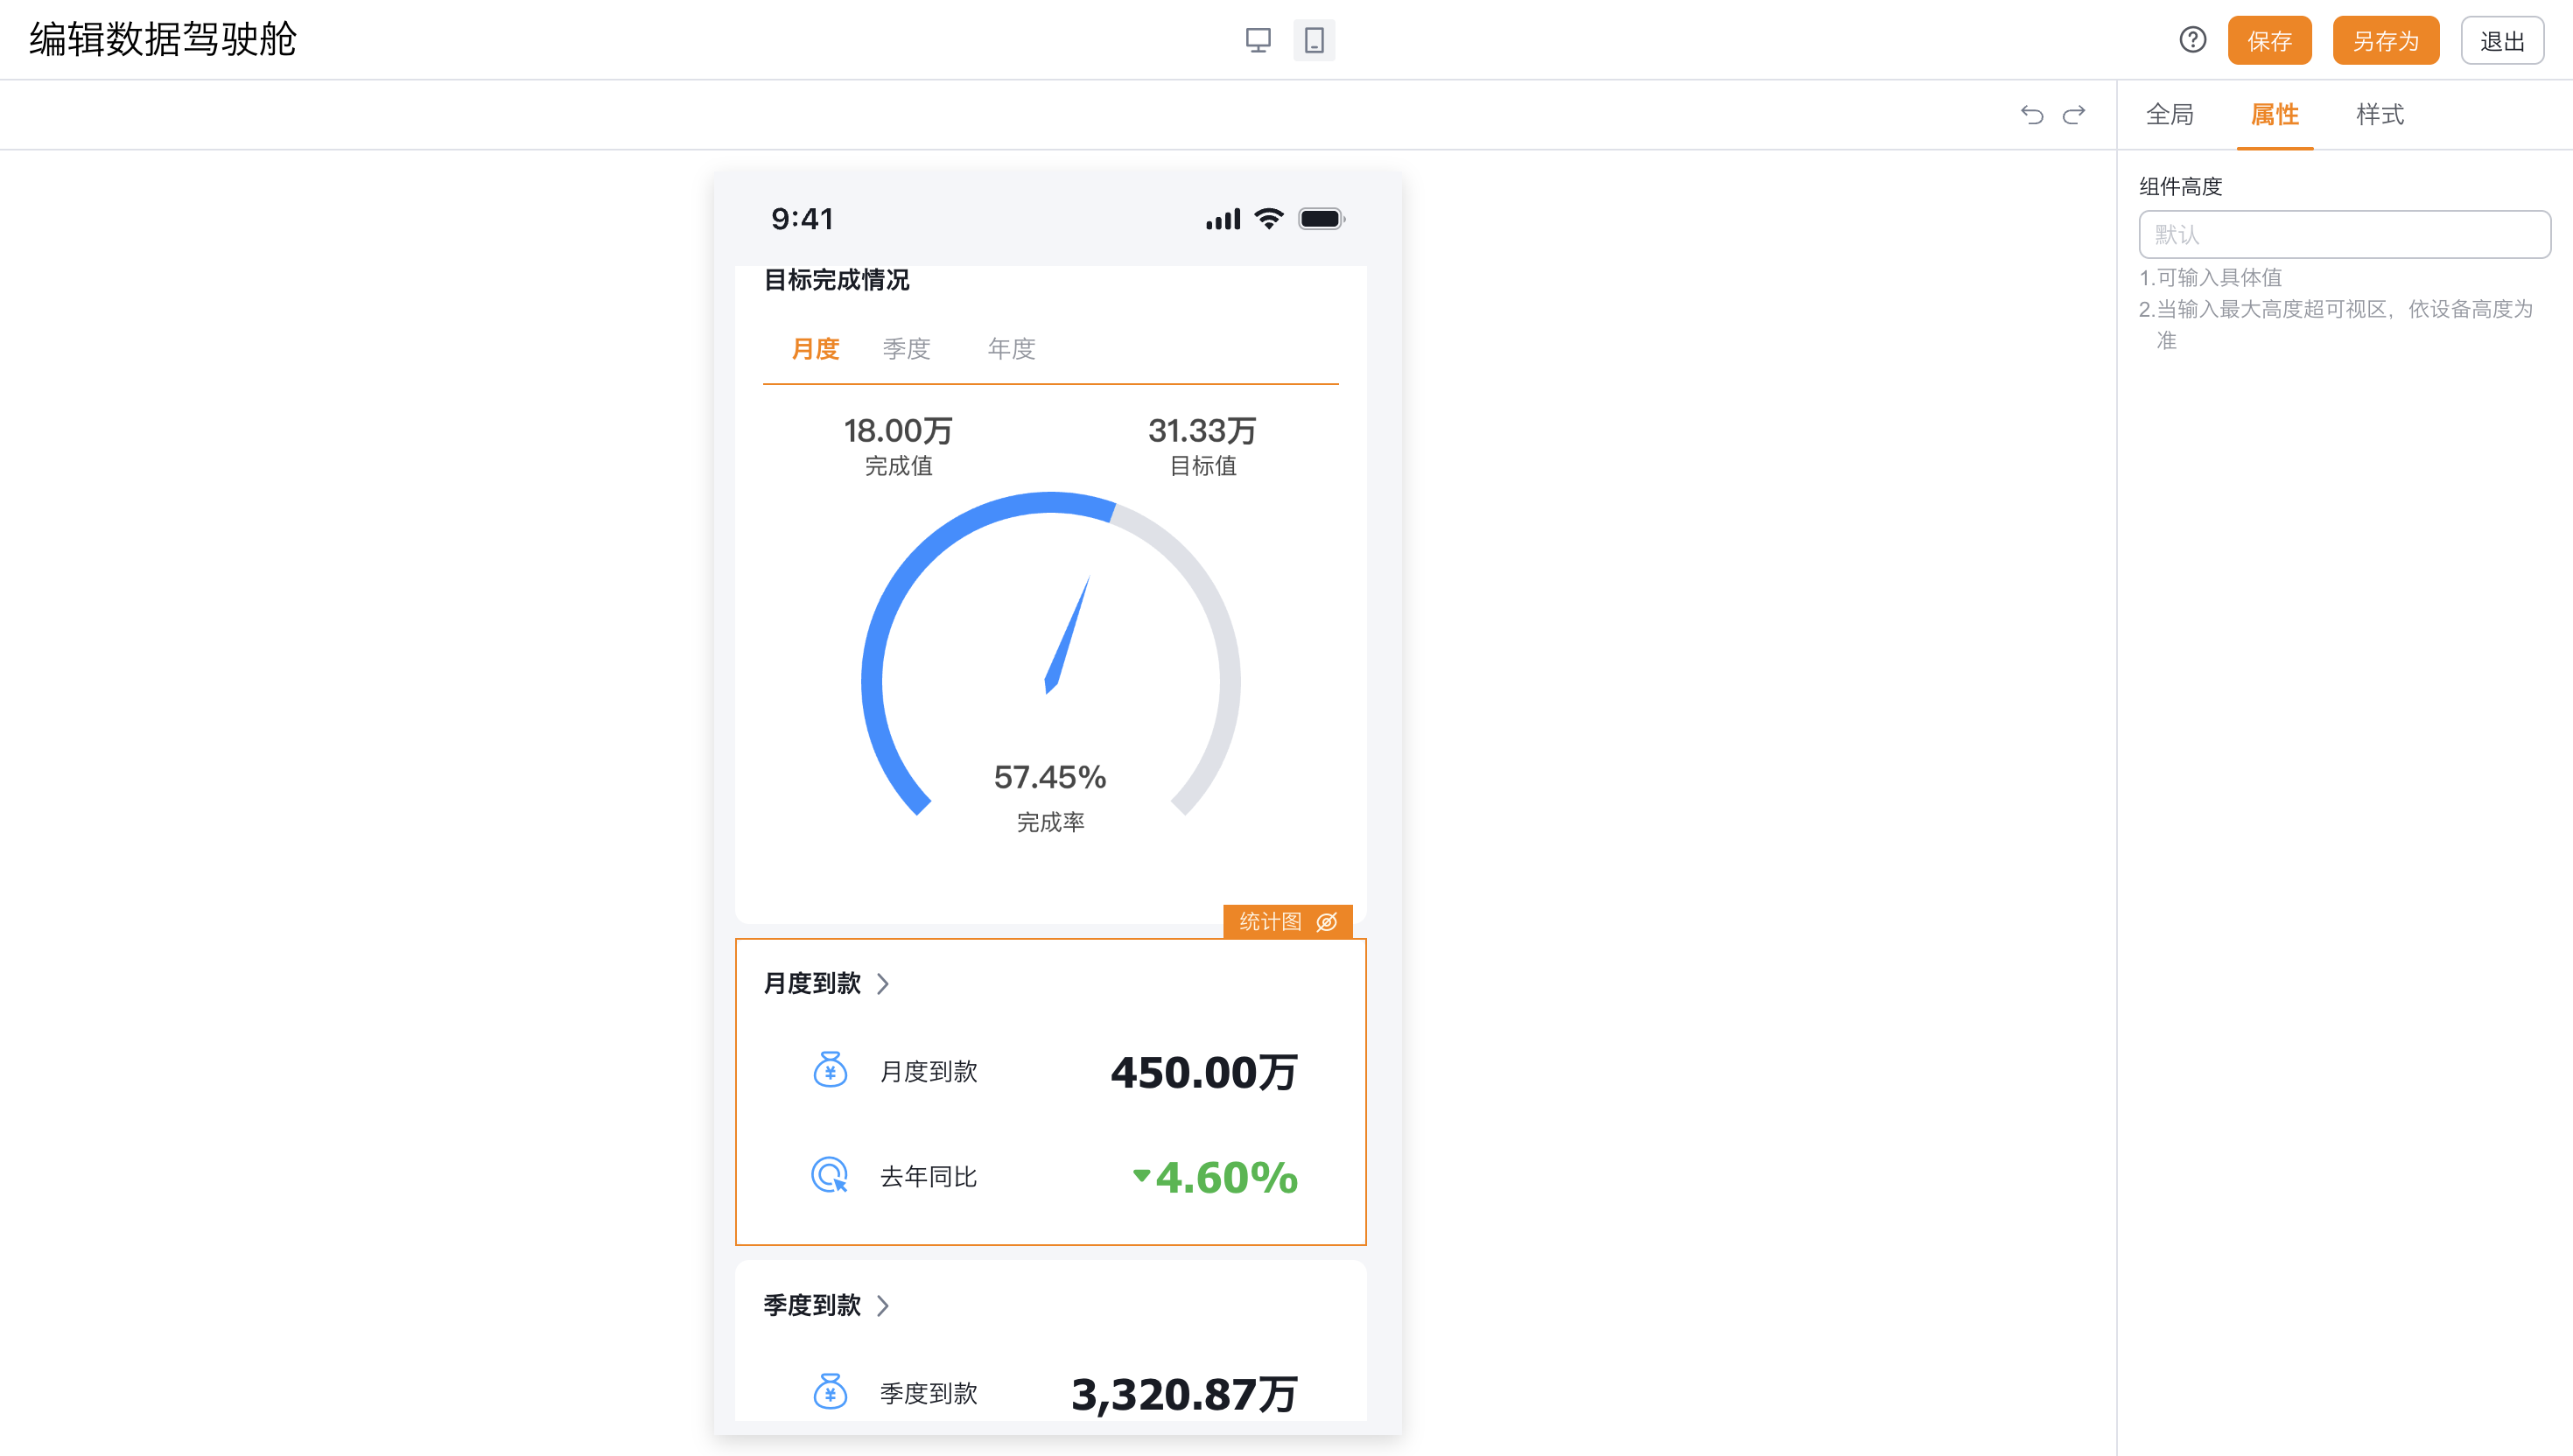Click the money bag icon beside 月度到款

[830, 1070]
